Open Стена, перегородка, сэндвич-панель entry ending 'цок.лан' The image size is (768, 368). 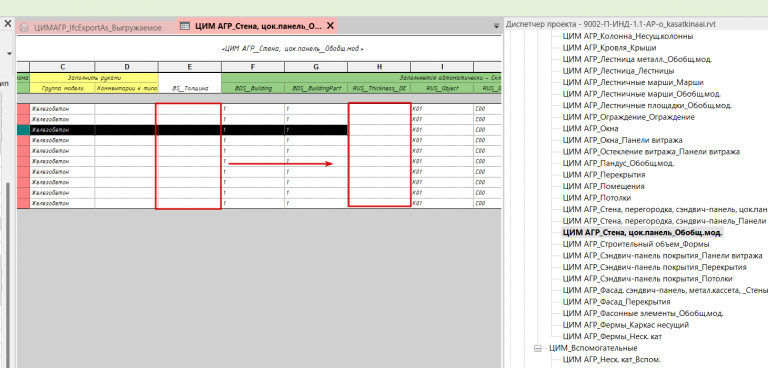664,210
